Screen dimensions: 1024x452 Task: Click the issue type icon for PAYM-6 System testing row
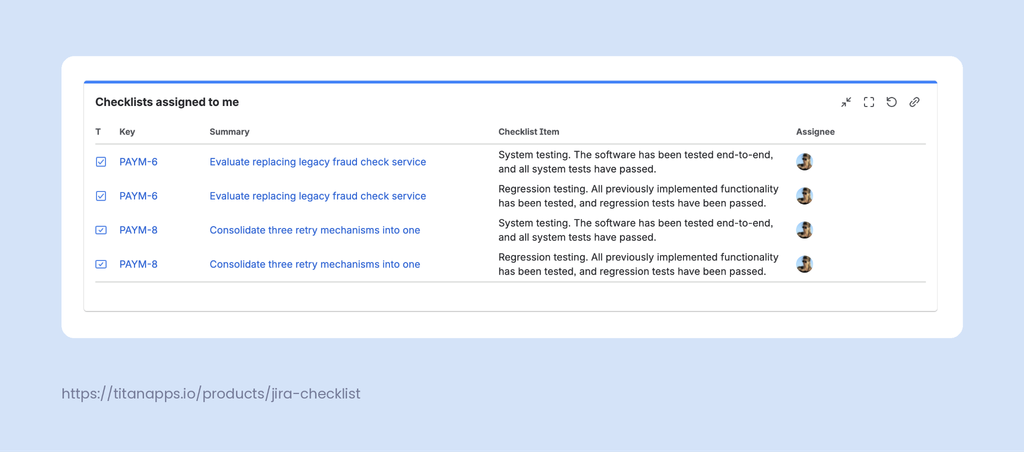click(101, 162)
